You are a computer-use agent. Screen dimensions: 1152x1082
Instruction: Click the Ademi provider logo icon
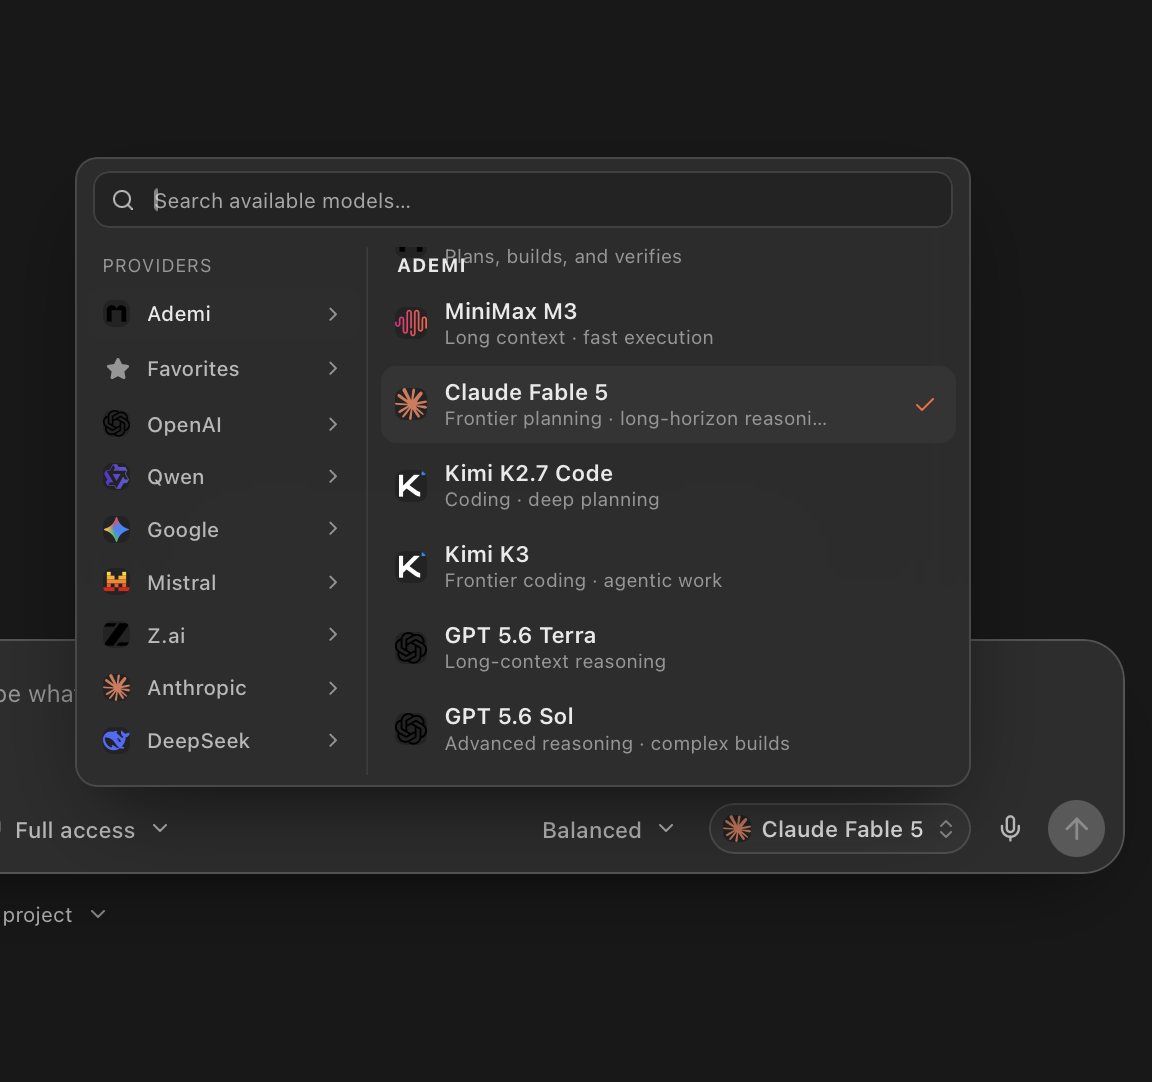tap(117, 314)
